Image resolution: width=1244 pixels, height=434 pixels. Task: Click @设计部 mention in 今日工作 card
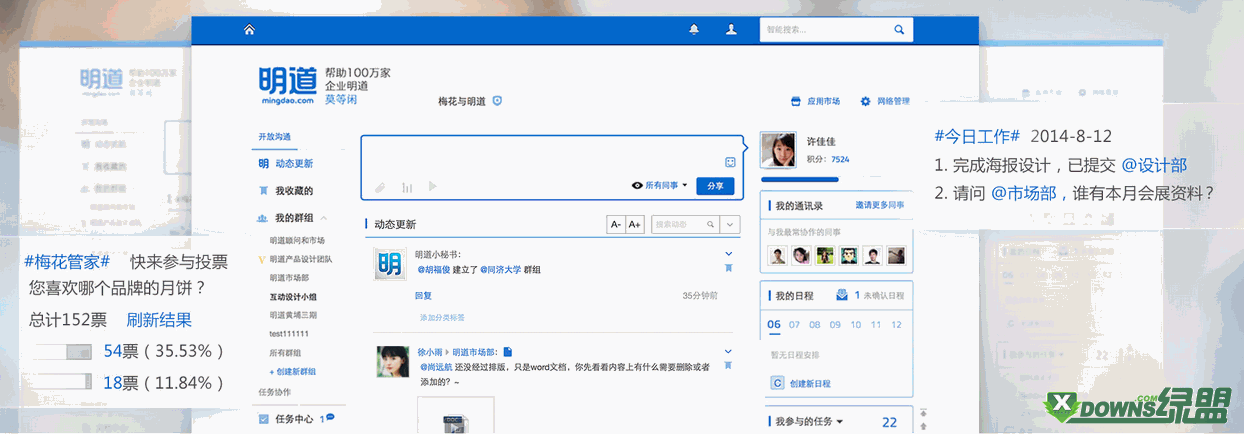(1154, 166)
